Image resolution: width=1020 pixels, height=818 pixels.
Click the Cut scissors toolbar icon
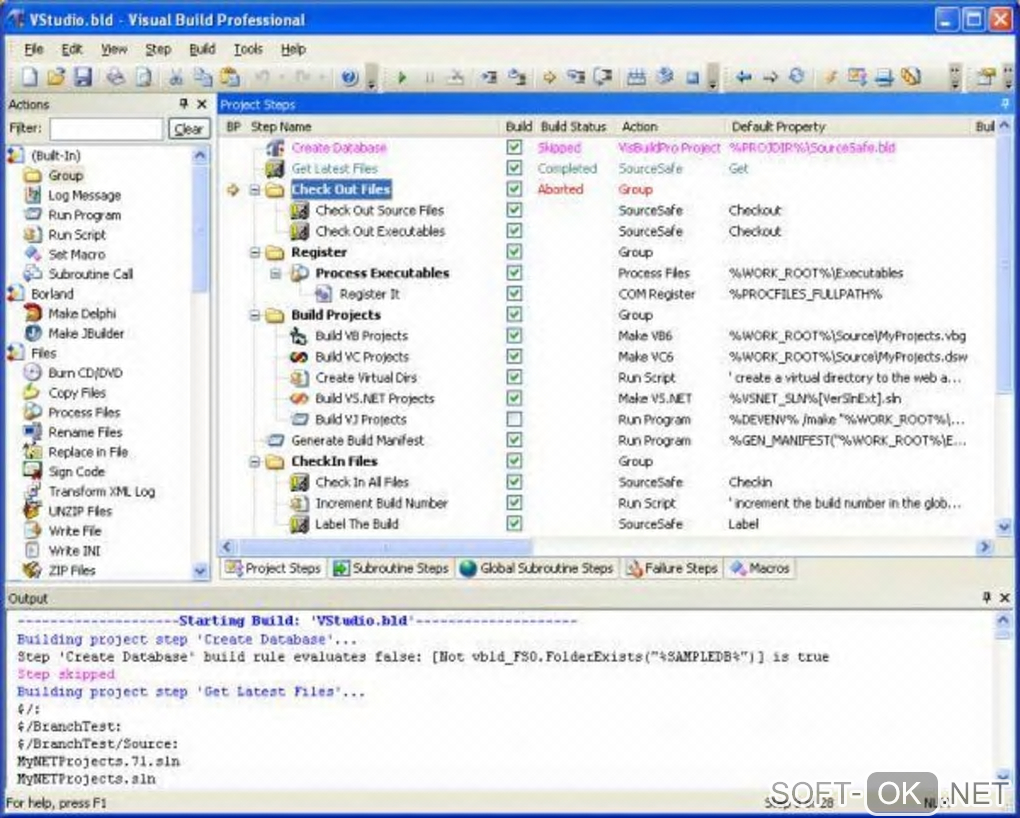176,77
